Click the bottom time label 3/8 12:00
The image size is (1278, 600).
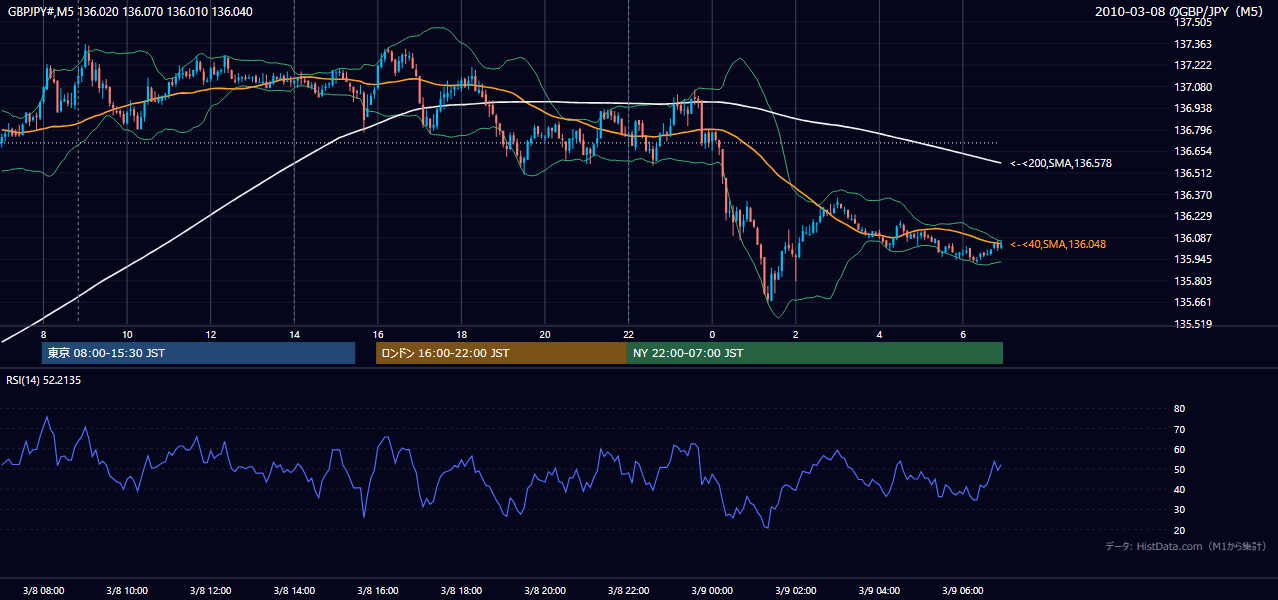point(210,591)
